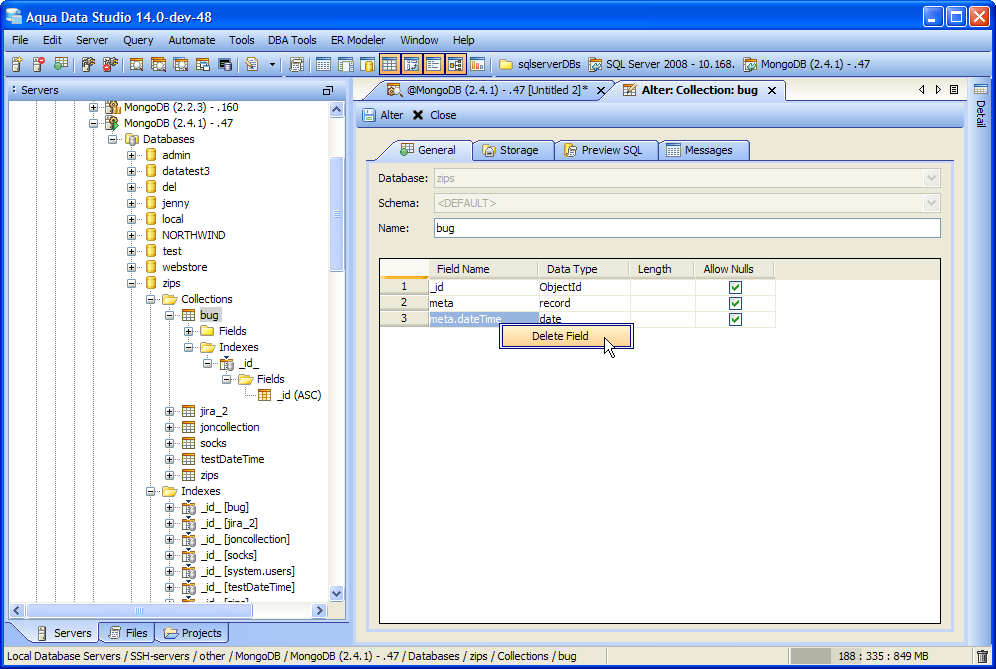This screenshot has height=669, width=996.
Task: Click the script editor pencil icon
Action: tap(252, 64)
